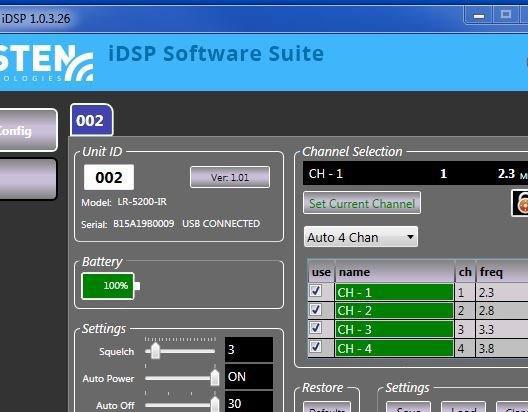Click the USB CONNECTED status text
Viewport: 528px width, 412px height.
coord(221,224)
